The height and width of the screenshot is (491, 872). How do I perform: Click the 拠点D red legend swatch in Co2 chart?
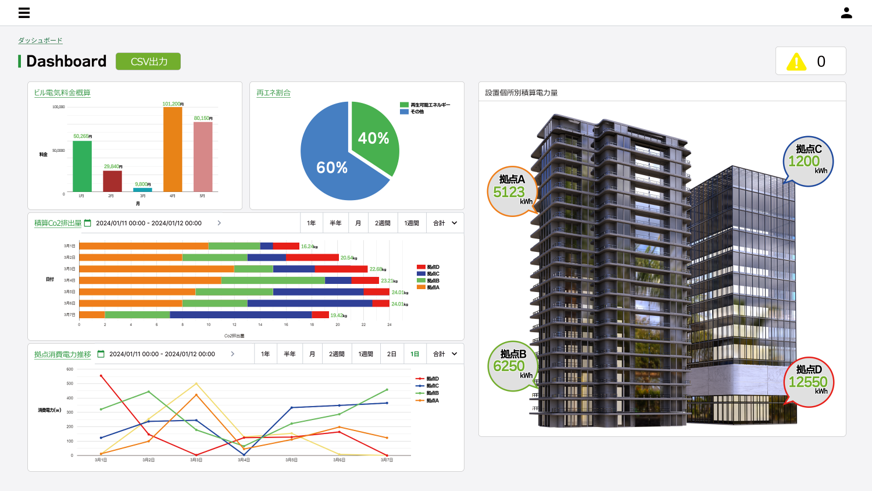[421, 268]
